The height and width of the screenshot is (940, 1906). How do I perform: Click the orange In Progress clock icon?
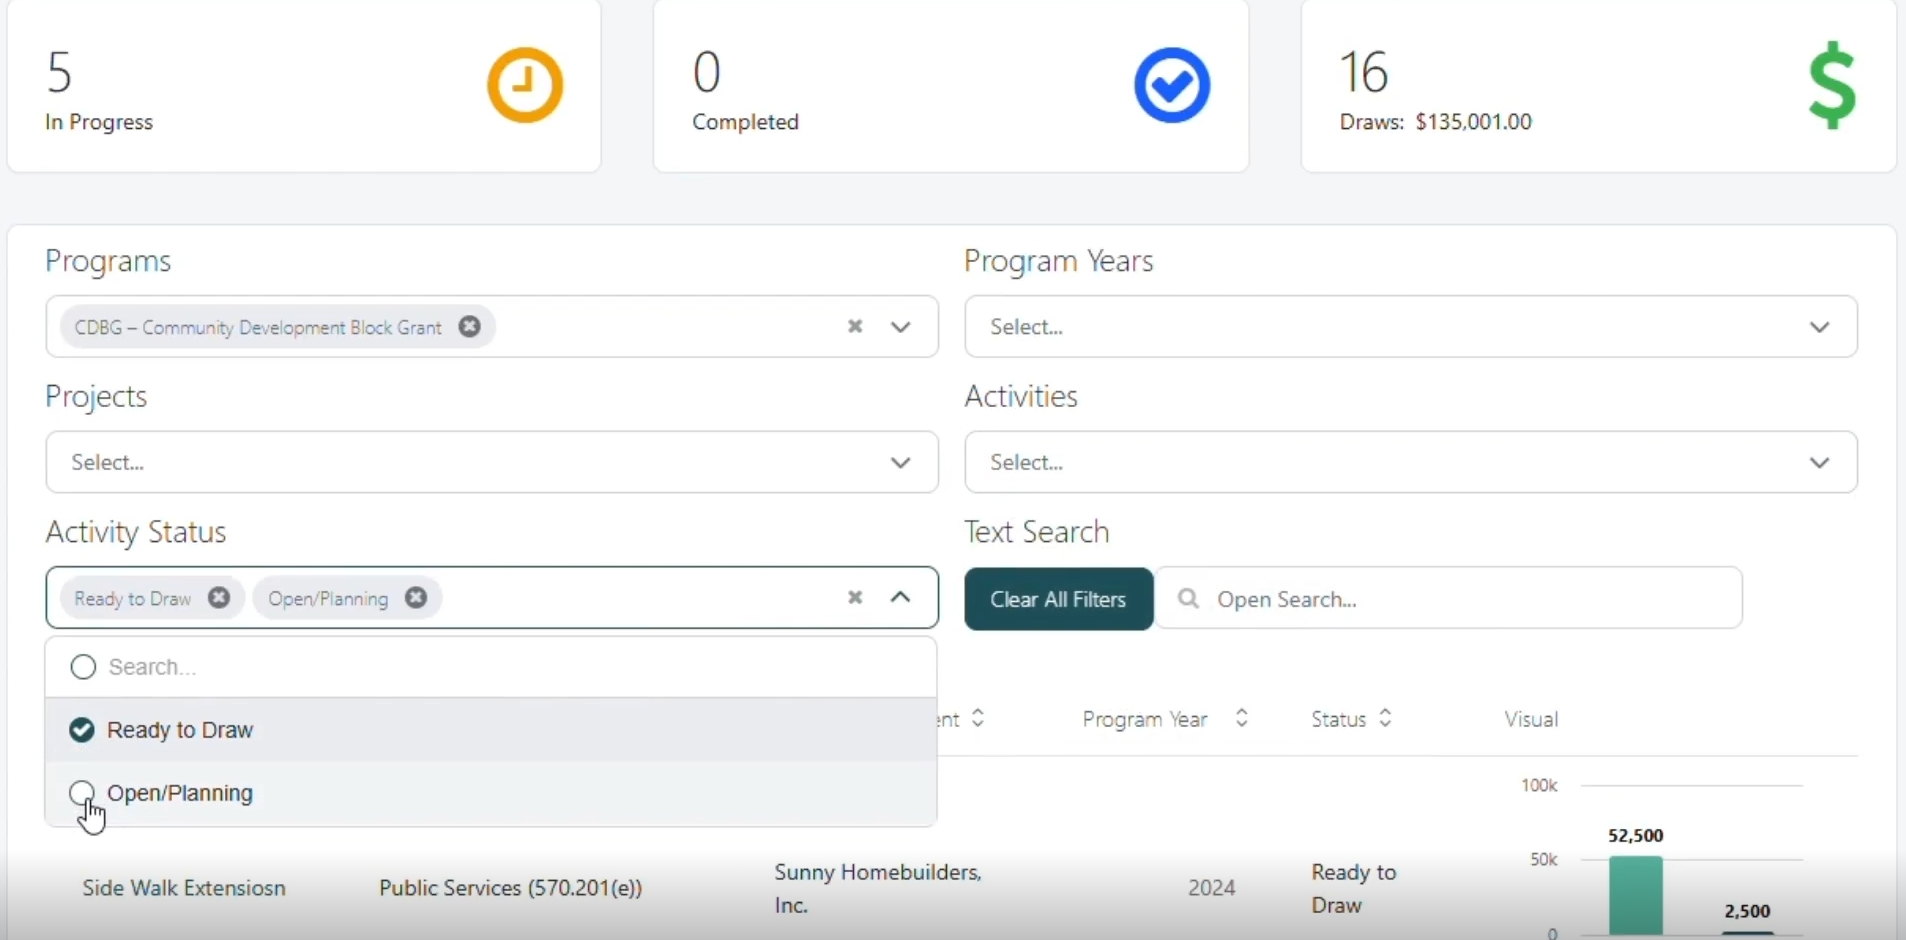tap(525, 85)
